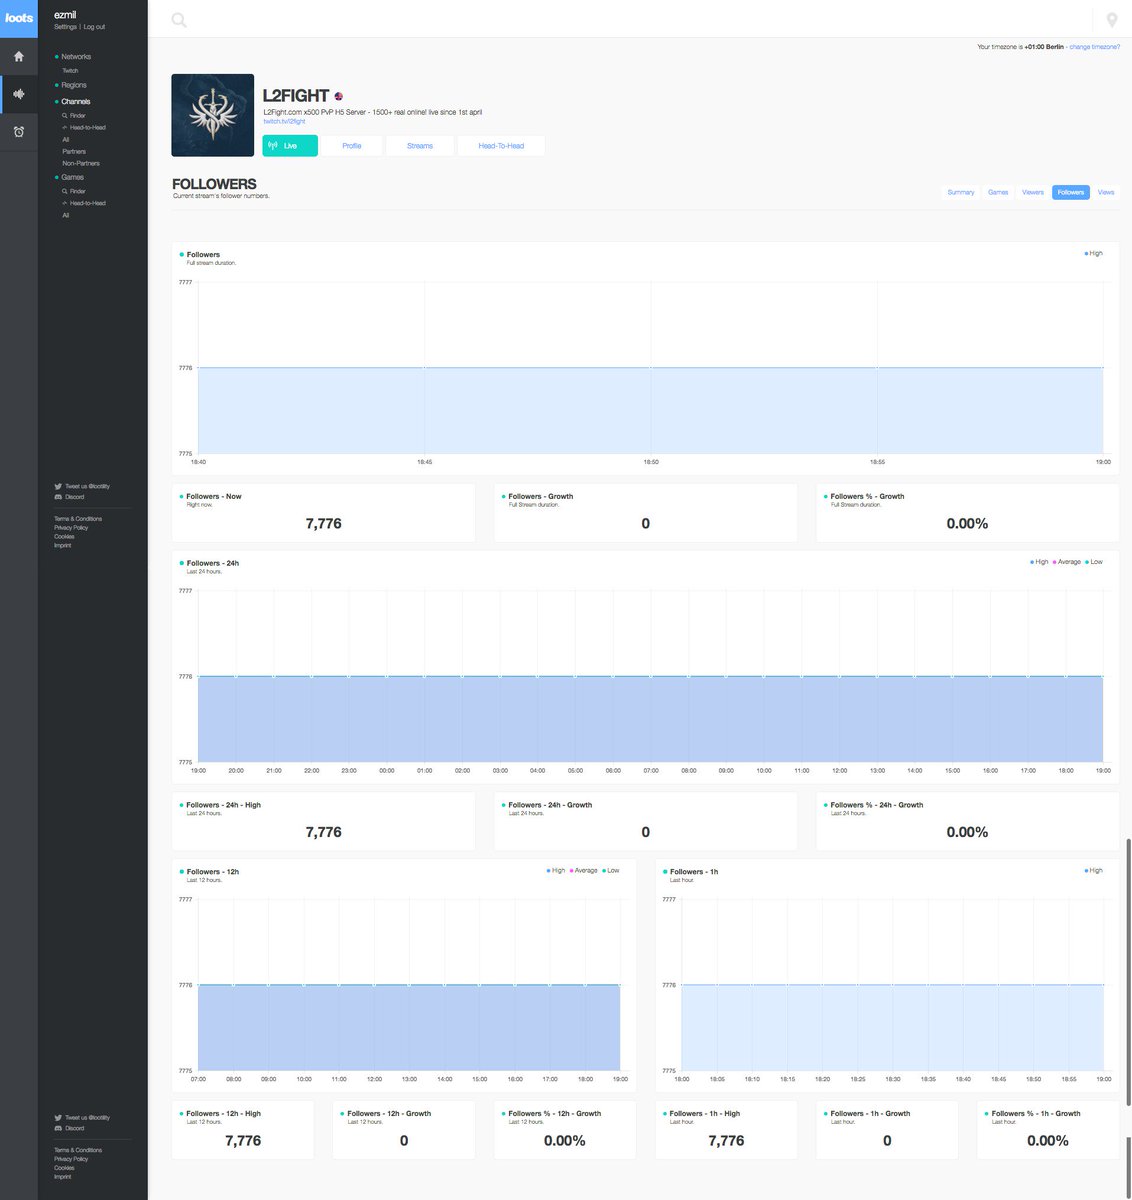The height and width of the screenshot is (1200, 1132).
Task: Click the flag icon beside L2FIGHT
Action: tap(339, 96)
